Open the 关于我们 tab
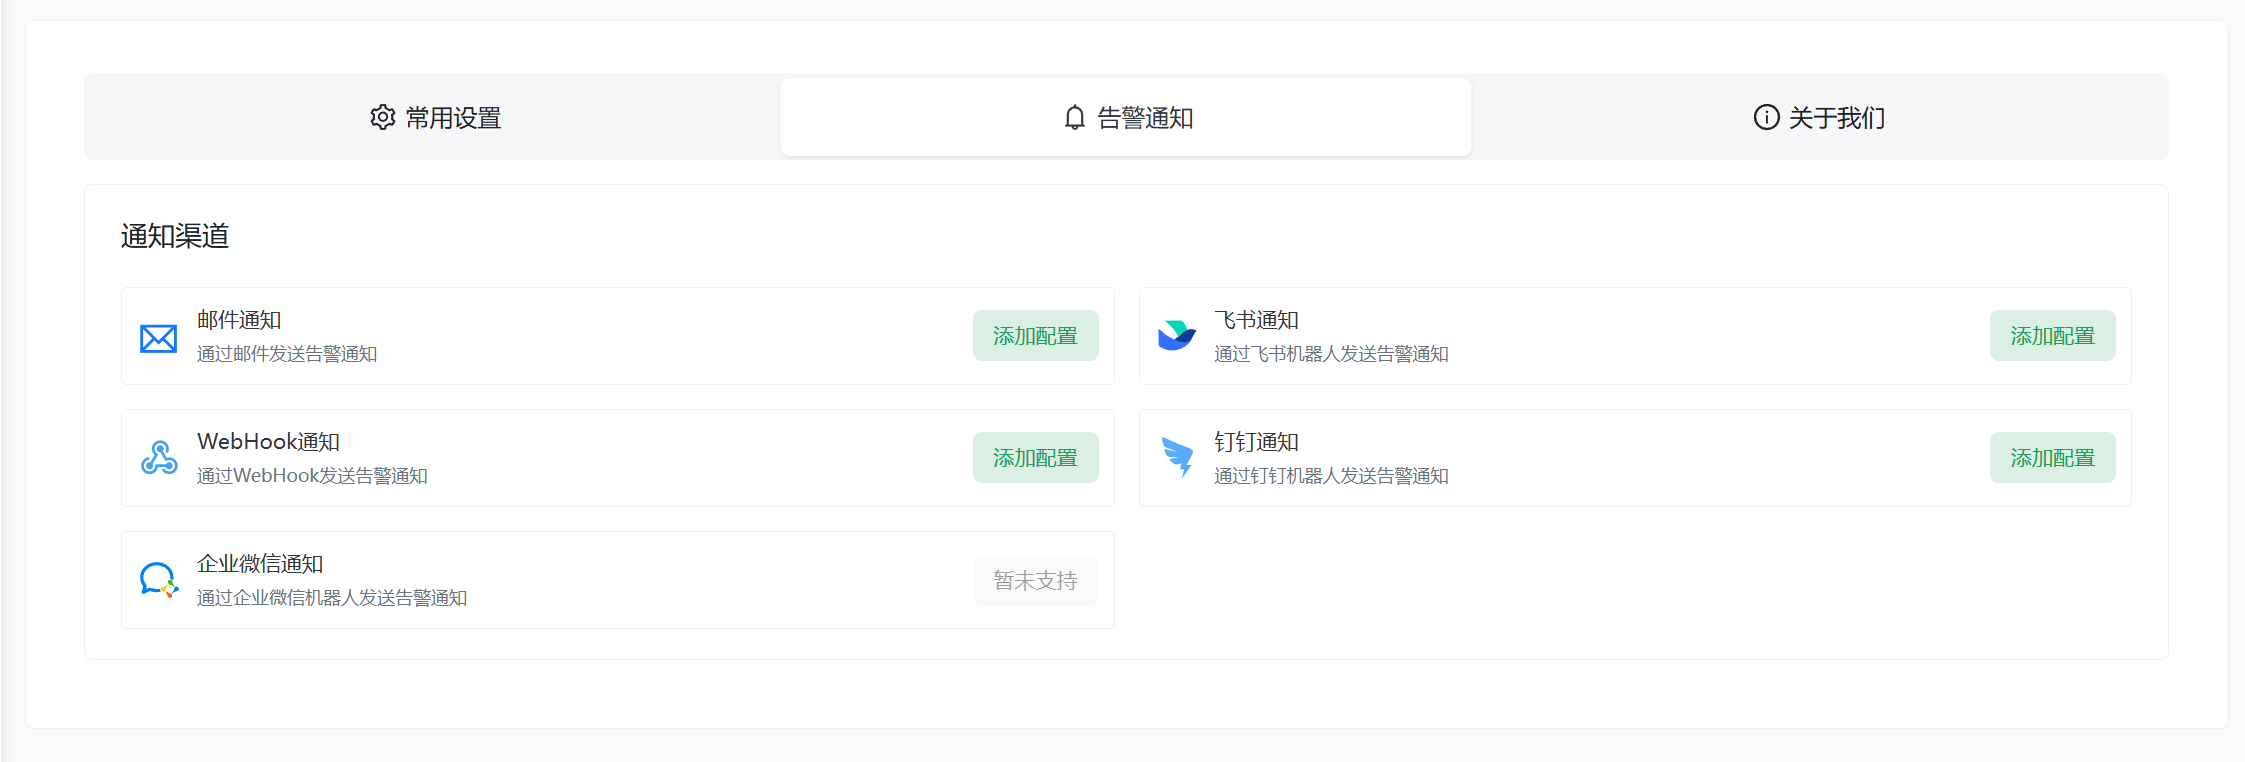This screenshot has width=2245, height=762. tap(1819, 117)
